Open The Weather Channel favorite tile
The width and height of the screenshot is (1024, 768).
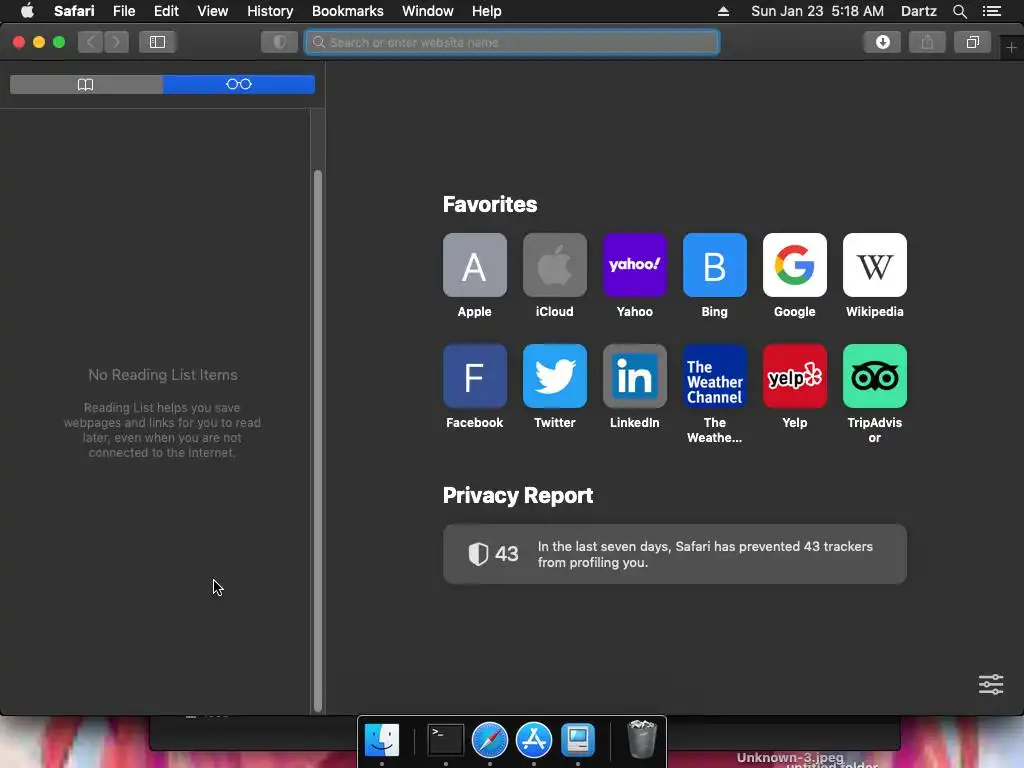point(714,376)
